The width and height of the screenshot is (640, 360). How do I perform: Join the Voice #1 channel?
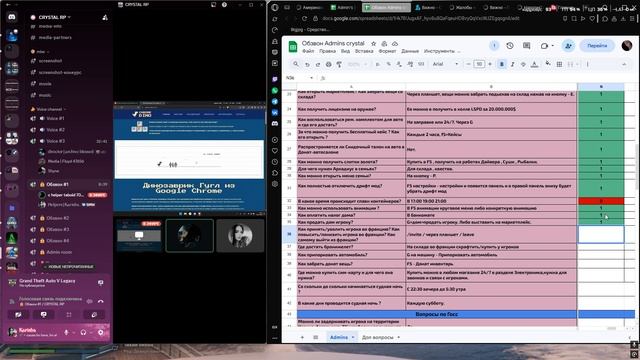[55, 118]
